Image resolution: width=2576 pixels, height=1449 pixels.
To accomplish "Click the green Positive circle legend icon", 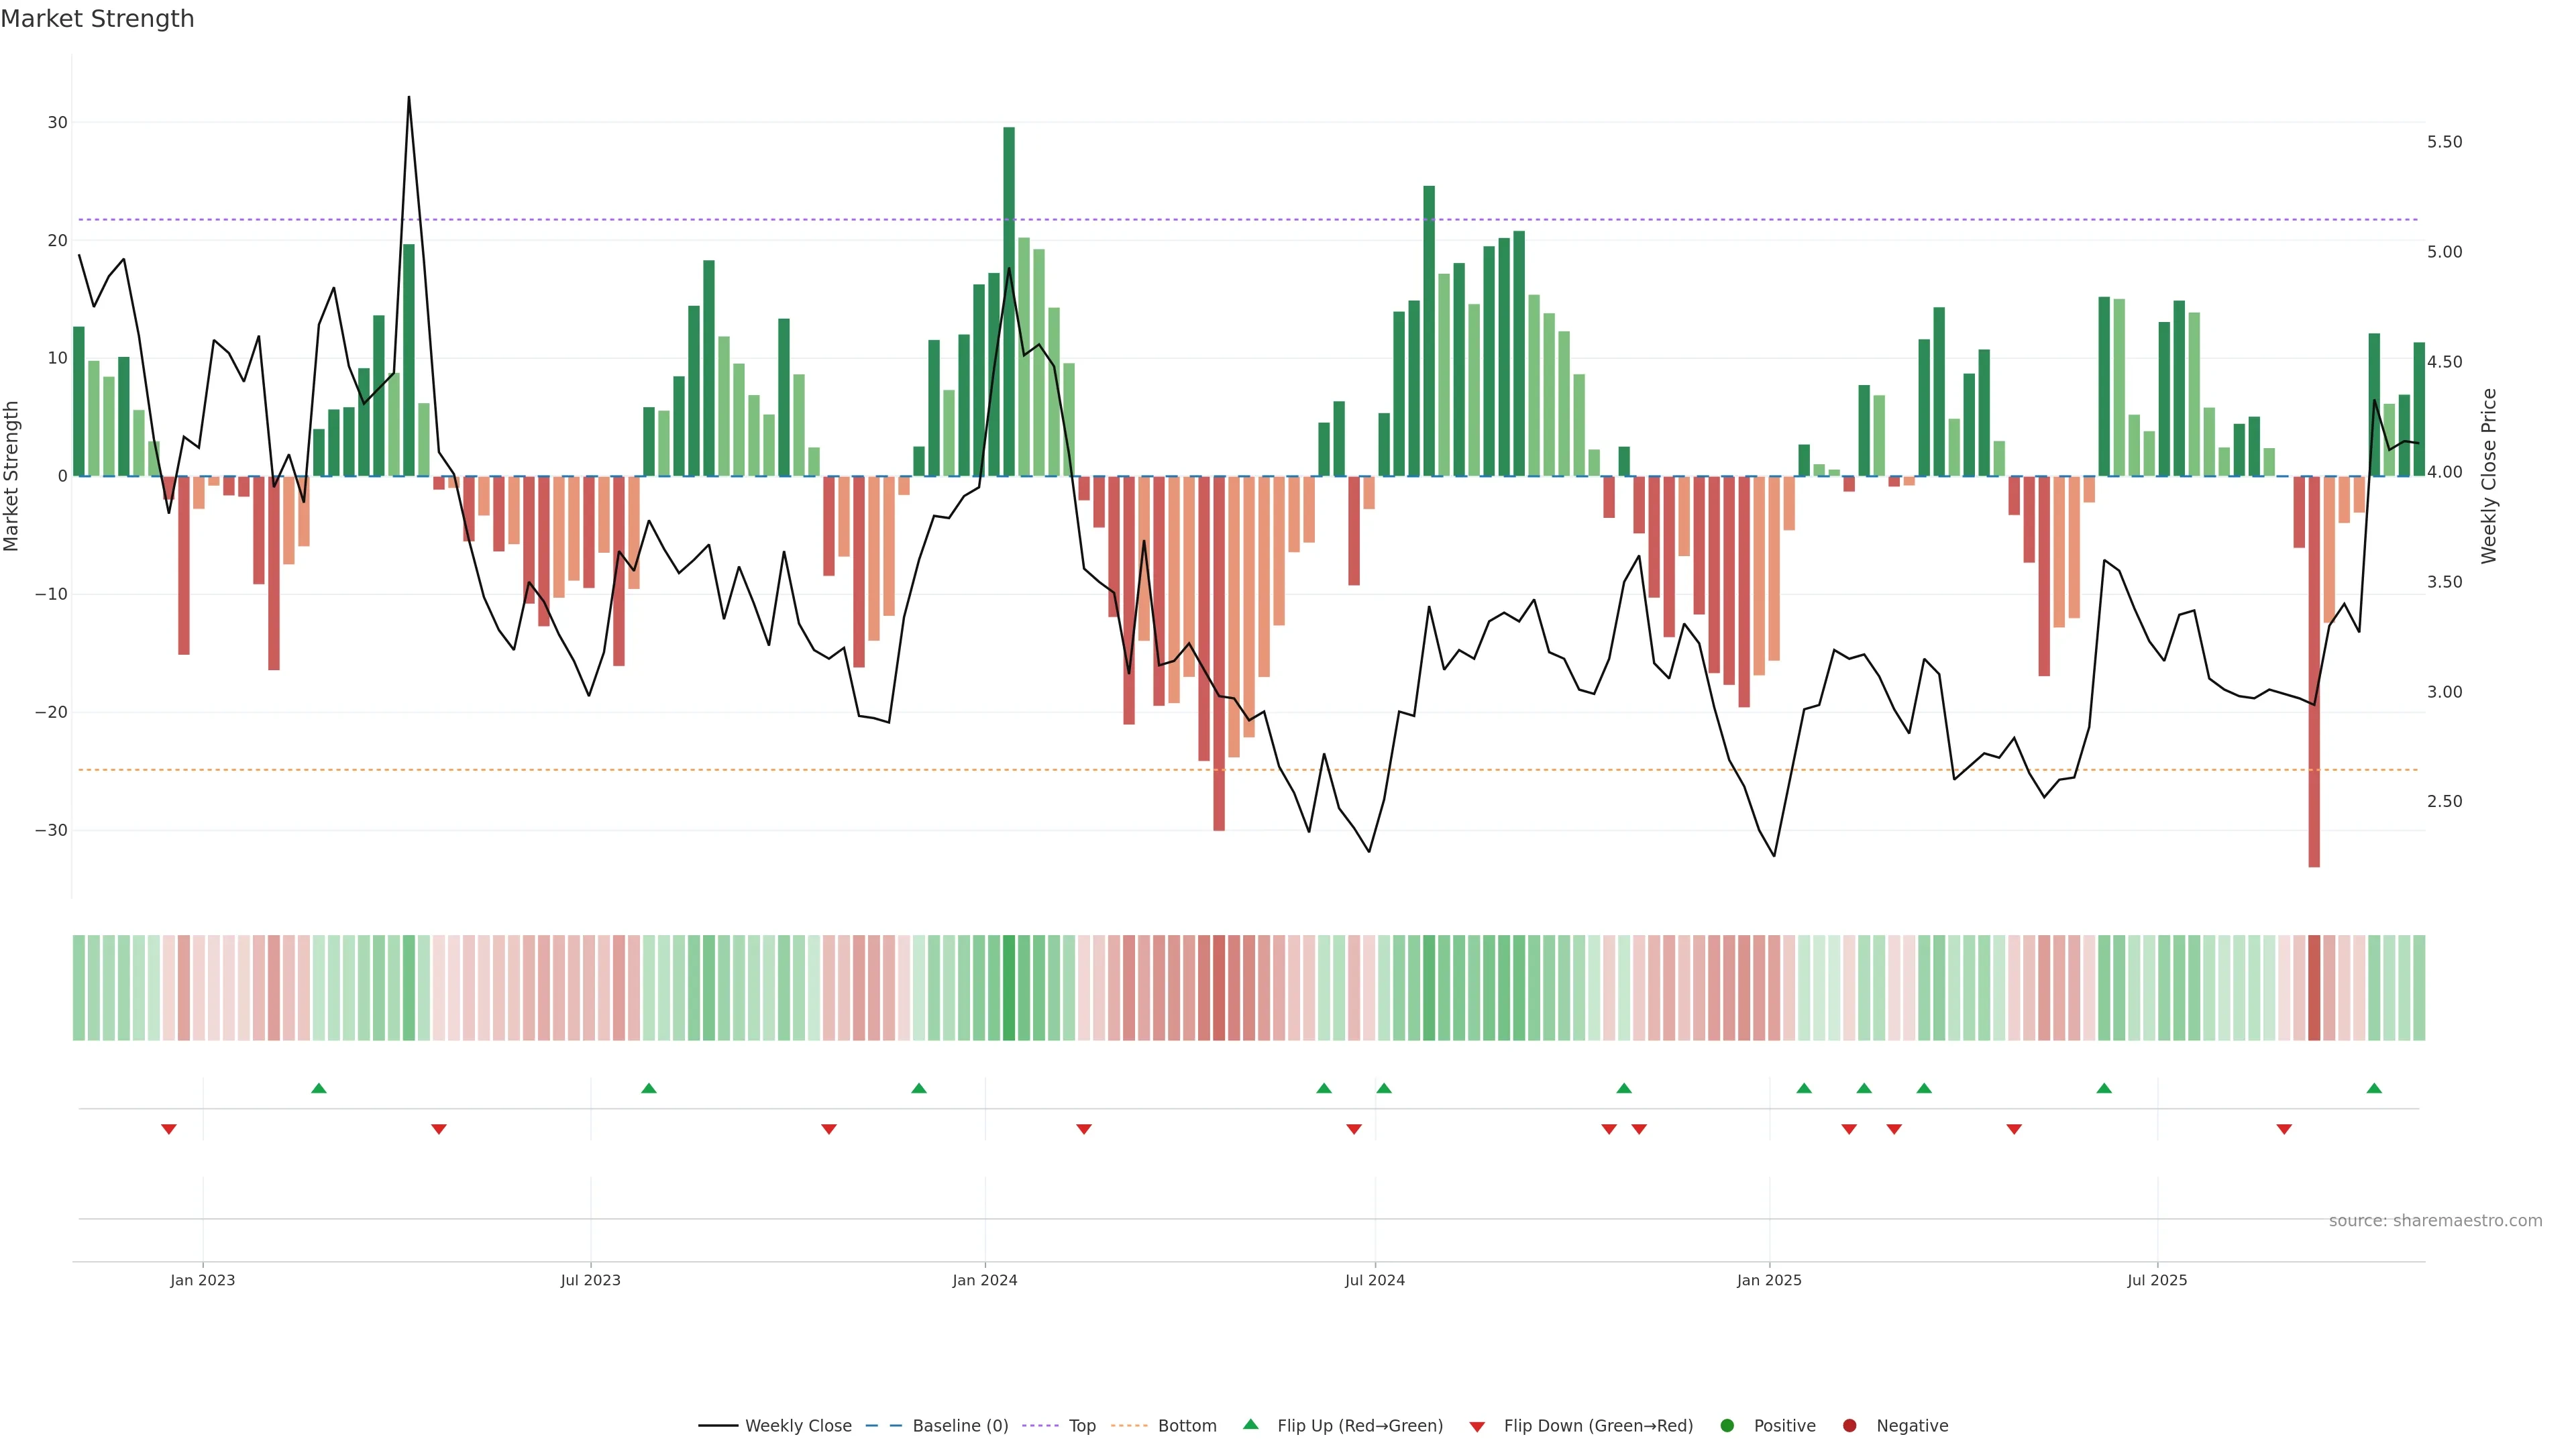I will (x=1727, y=1426).
